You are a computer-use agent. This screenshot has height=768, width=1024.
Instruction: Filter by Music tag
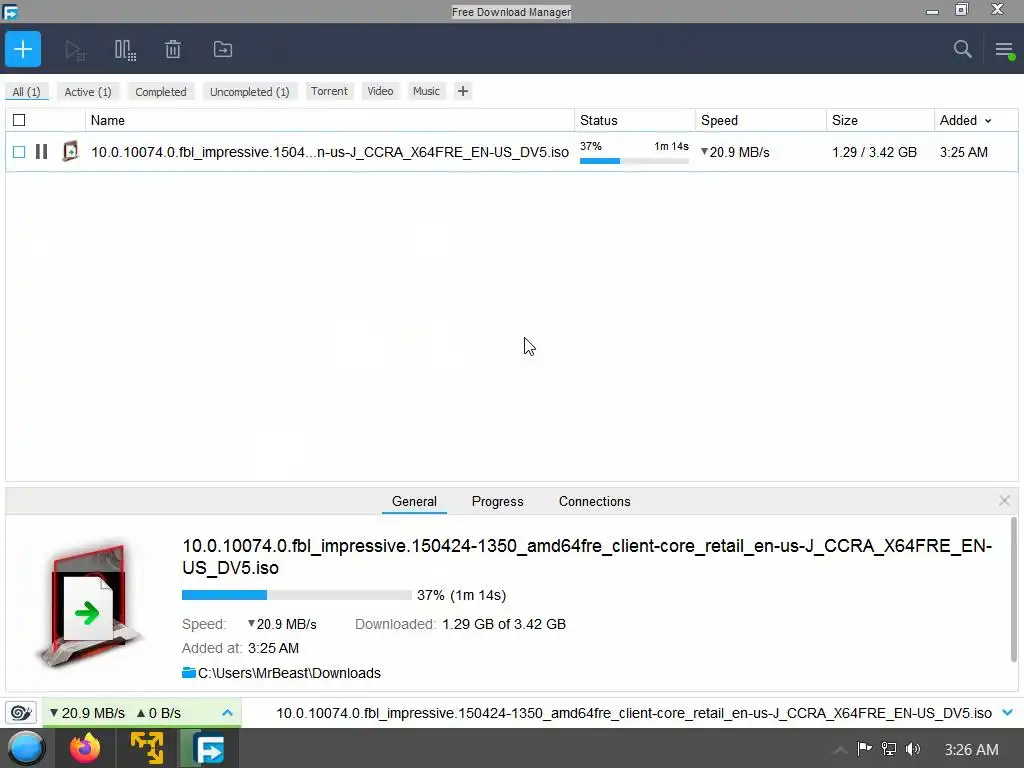(426, 91)
